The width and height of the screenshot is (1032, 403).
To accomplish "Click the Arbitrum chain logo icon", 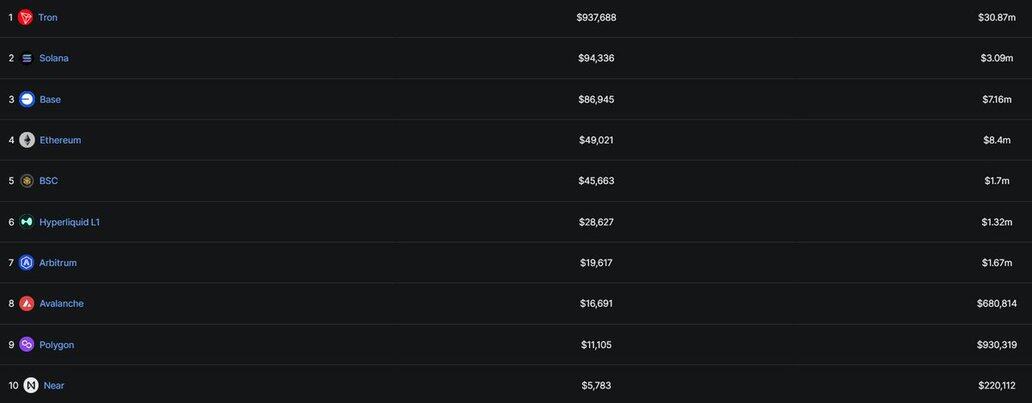I will (27, 263).
